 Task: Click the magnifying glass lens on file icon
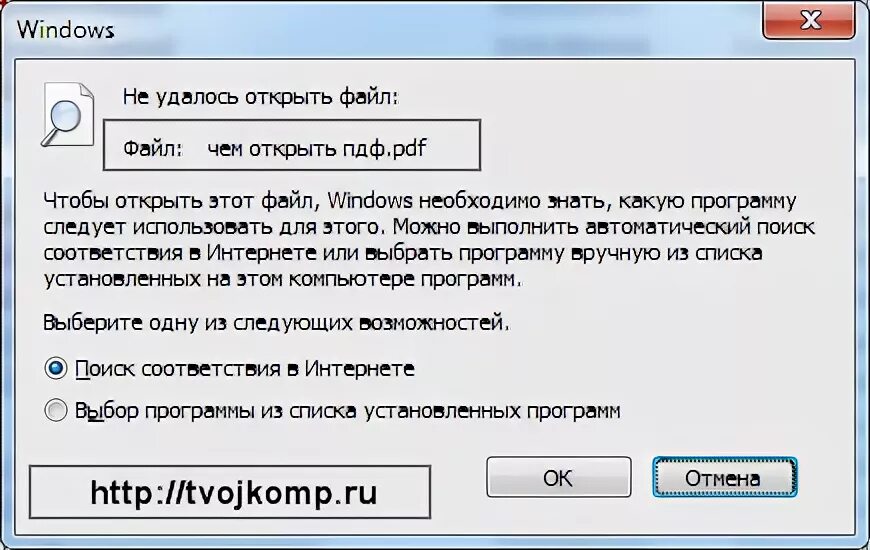(65, 118)
